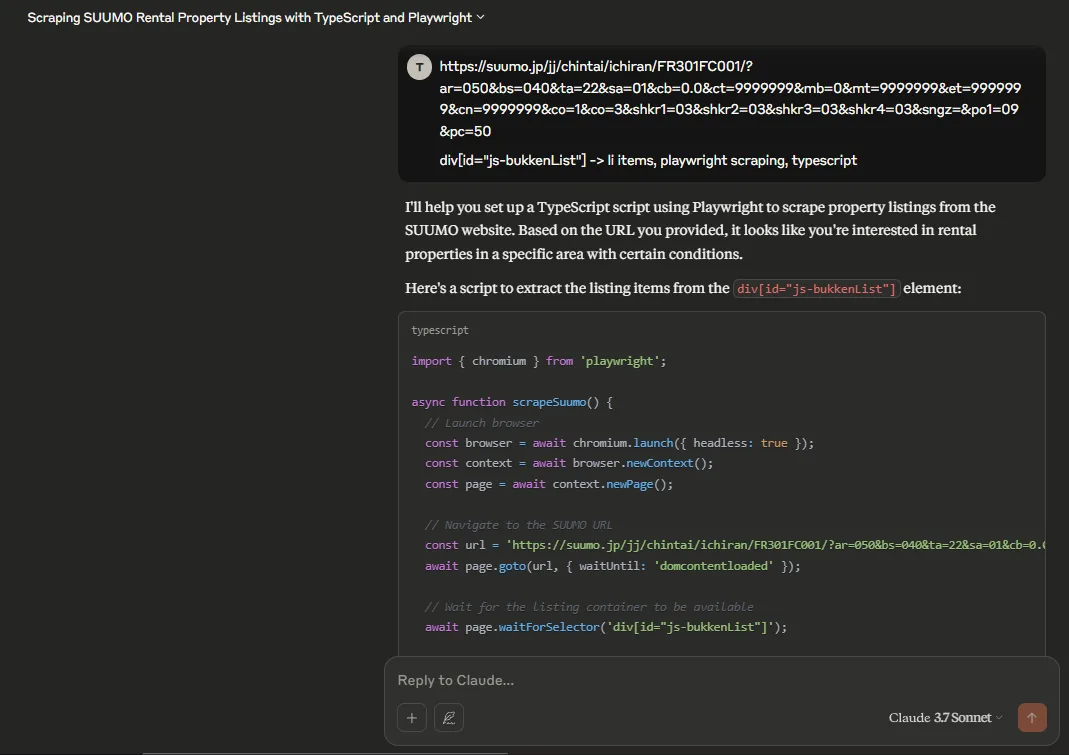Viewport: 1069px width, 755px height.
Task: Open the writing style quill icon
Action: coord(449,718)
